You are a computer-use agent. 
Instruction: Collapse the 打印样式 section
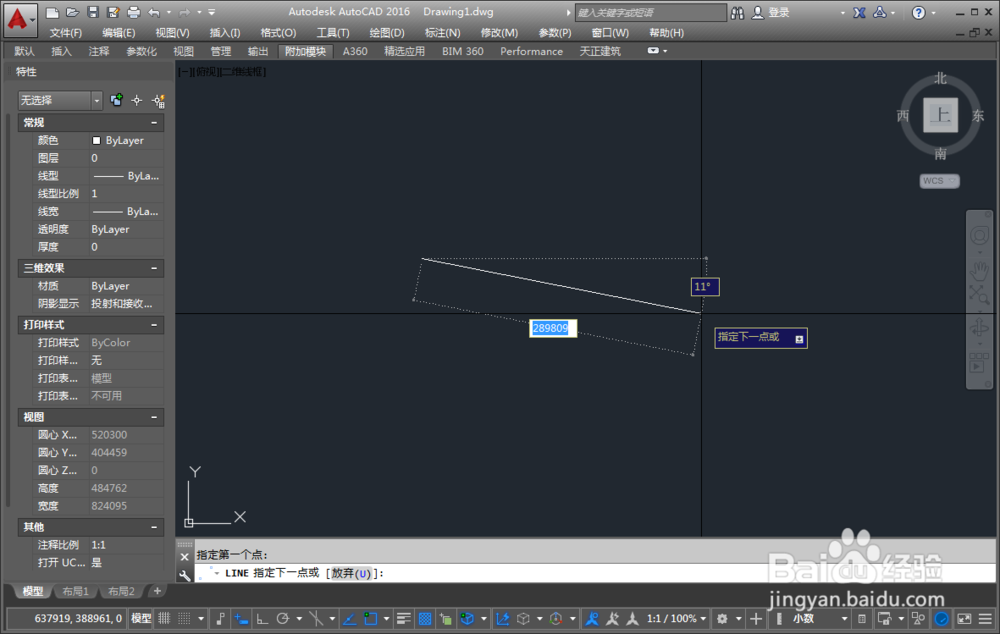(x=154, y=325)
